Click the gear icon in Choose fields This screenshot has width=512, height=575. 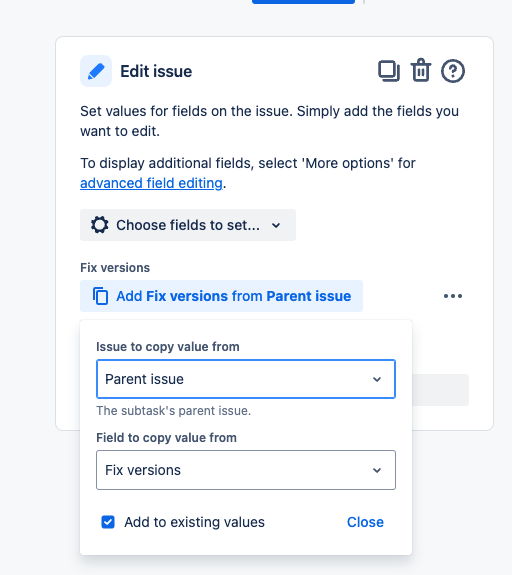100,225
